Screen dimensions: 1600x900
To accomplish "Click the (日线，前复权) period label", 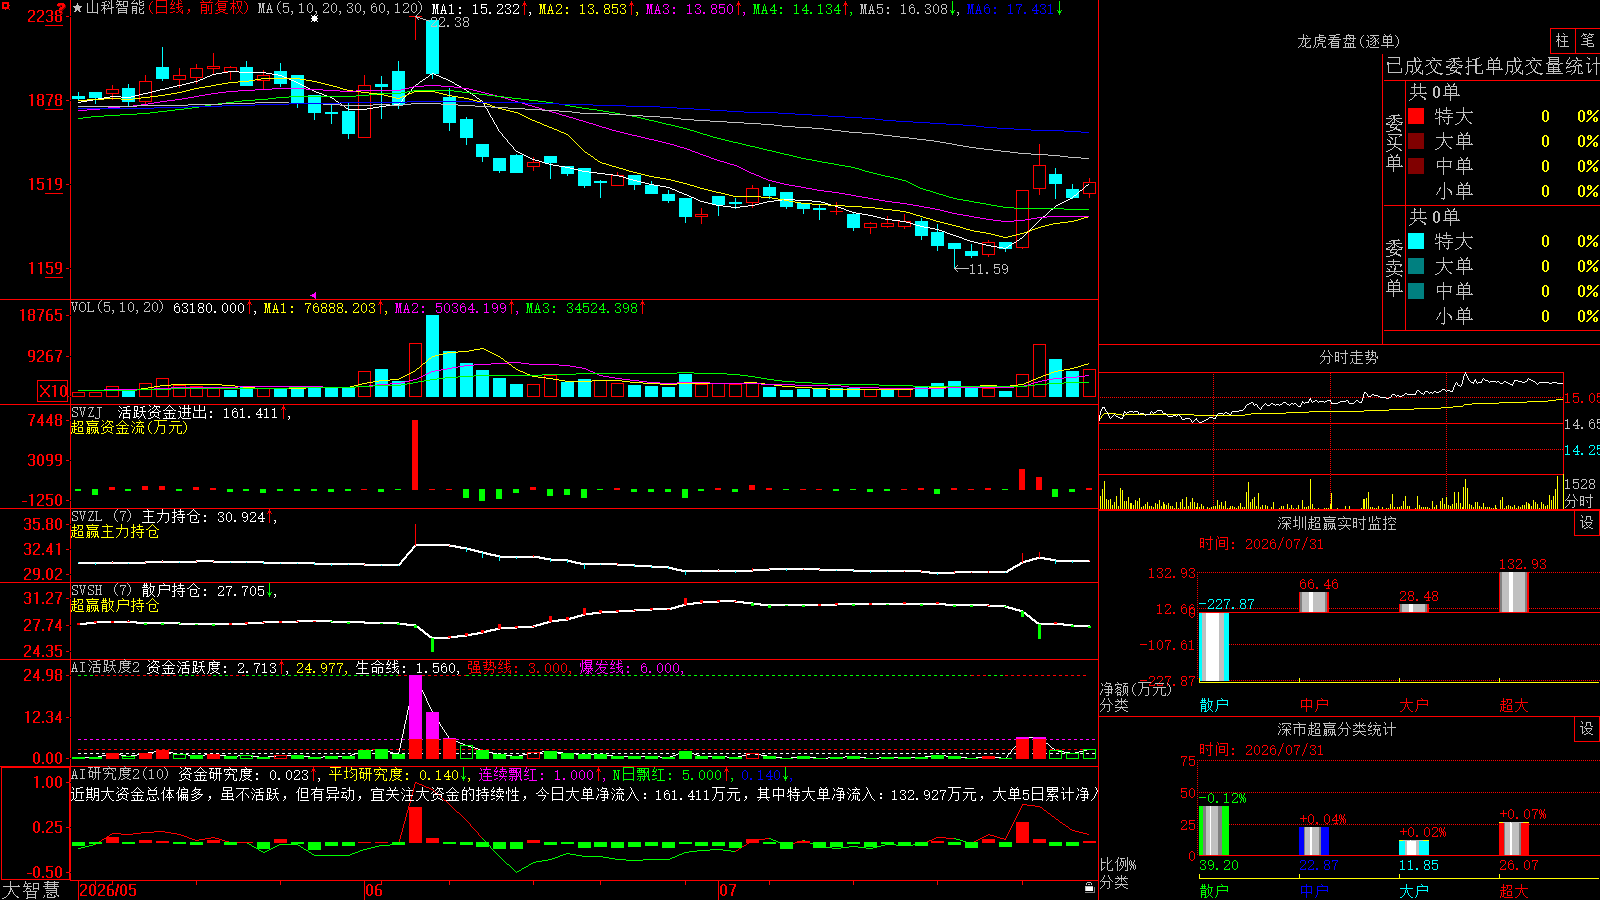I will point(200,8).
